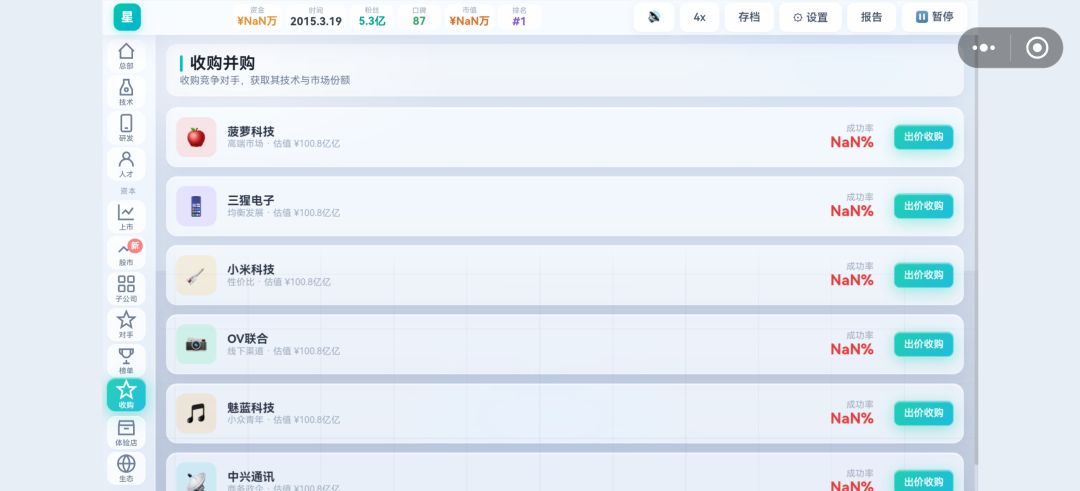Open the 榜单 trophy sidebar icon
The width and height of the screenshot is (1080, 491).
126,360
